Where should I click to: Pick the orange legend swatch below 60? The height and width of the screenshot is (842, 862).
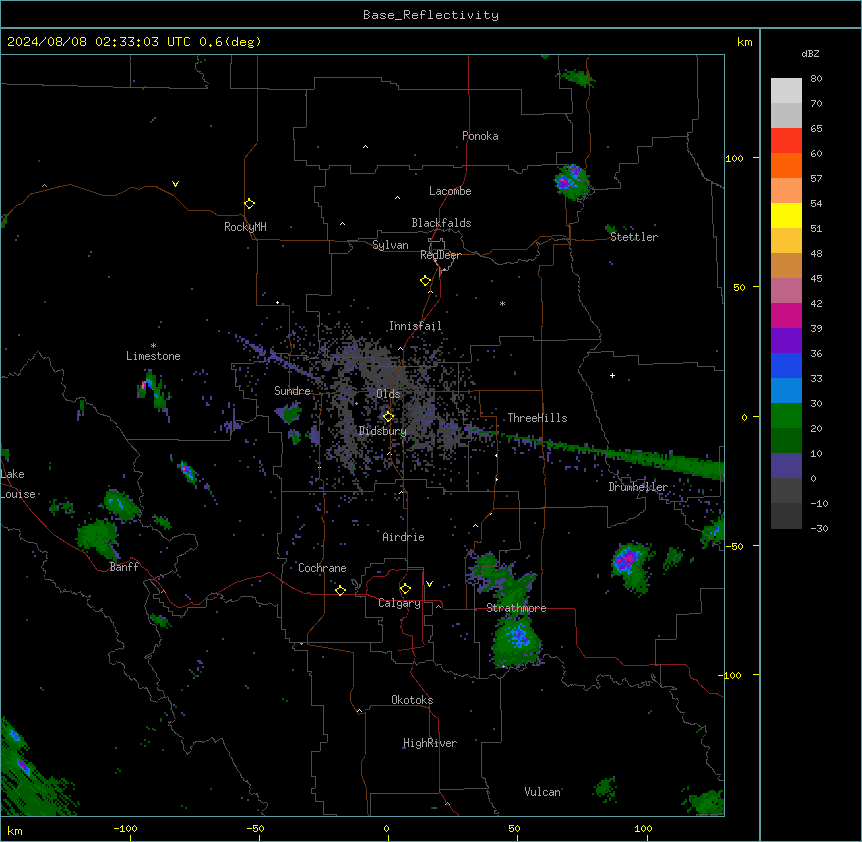pos(786,165)
